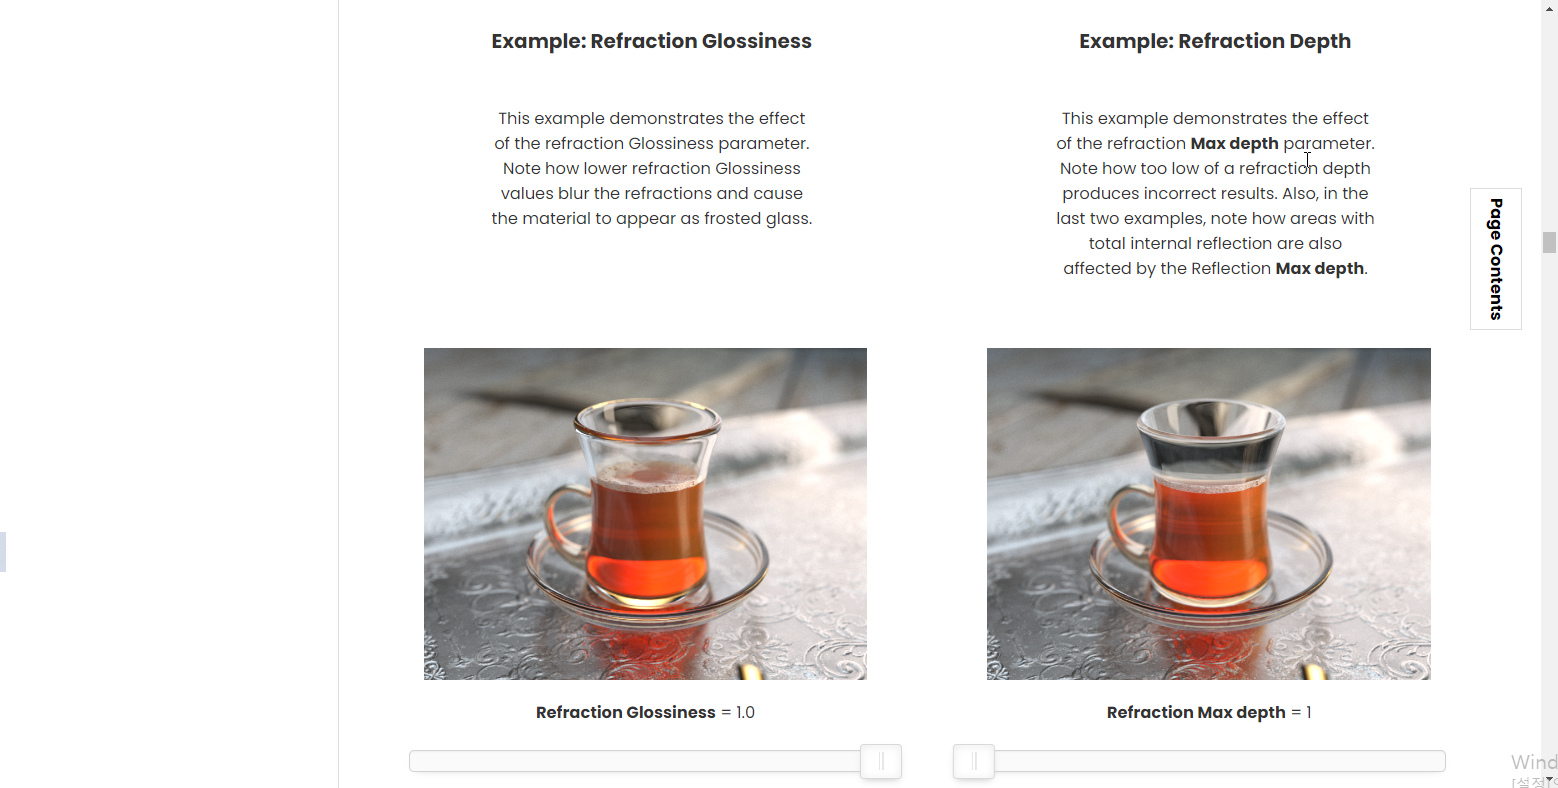Screen dimensions: 1558x788
Task: Click the 'Example: Refraction Glossiness' heading
Action: [x=652, y=41]
